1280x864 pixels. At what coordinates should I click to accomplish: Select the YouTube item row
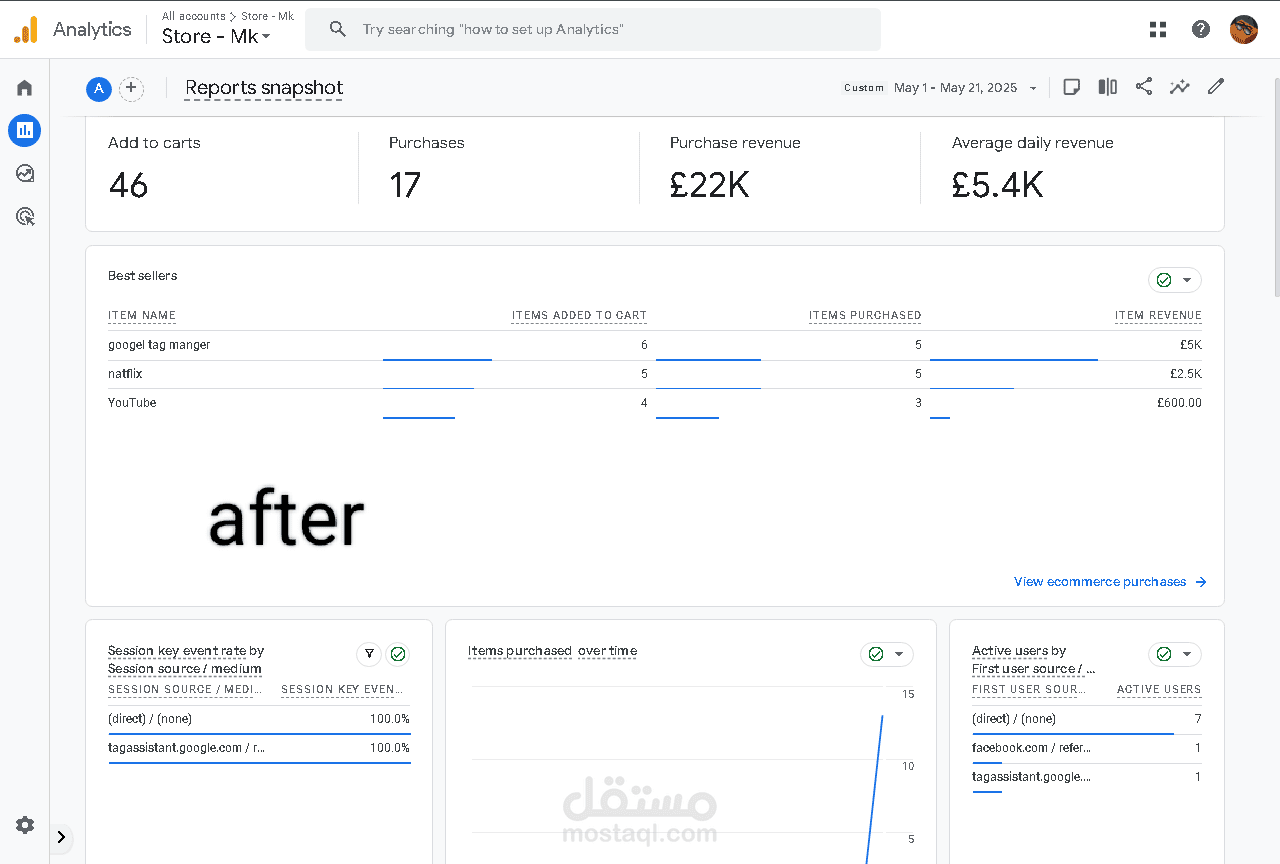coord(655,404)
